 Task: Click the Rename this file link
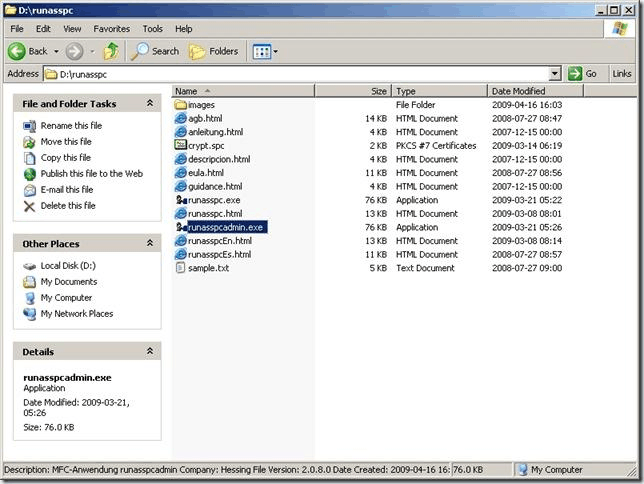point(71,126)
